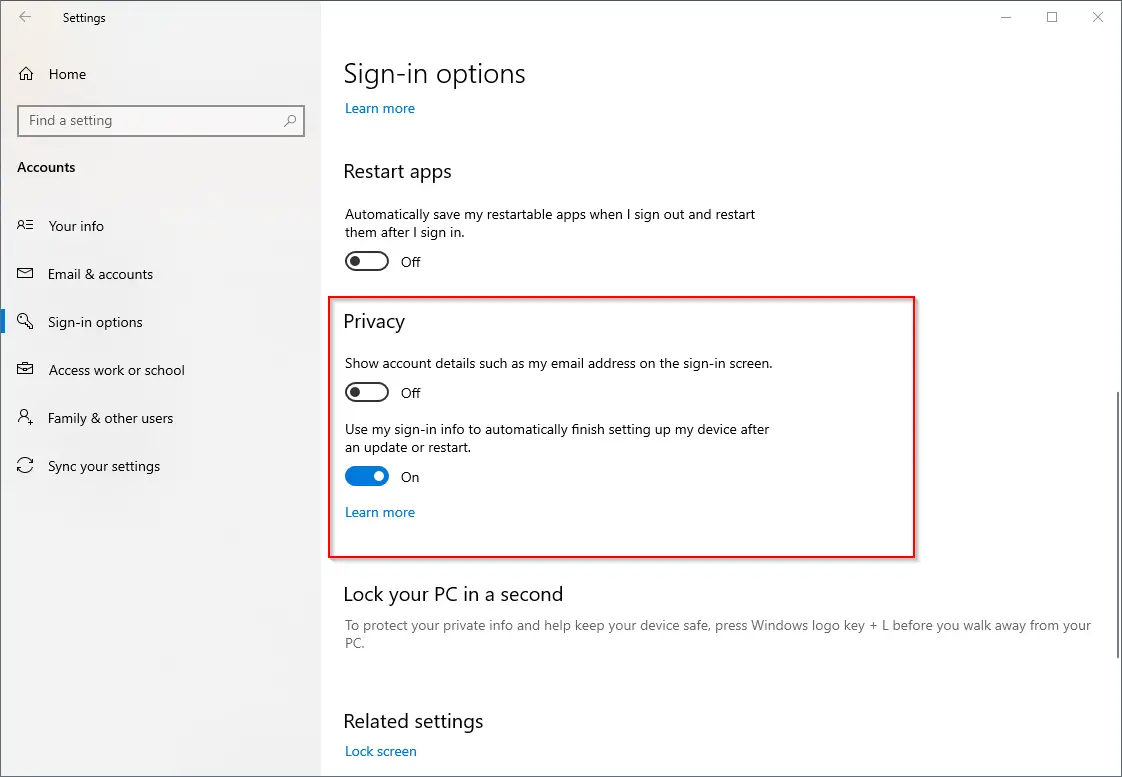Click the search magnifier icon
Image resolution: width=1122 pixels, height=777 pixels.
tap(290, 121)
